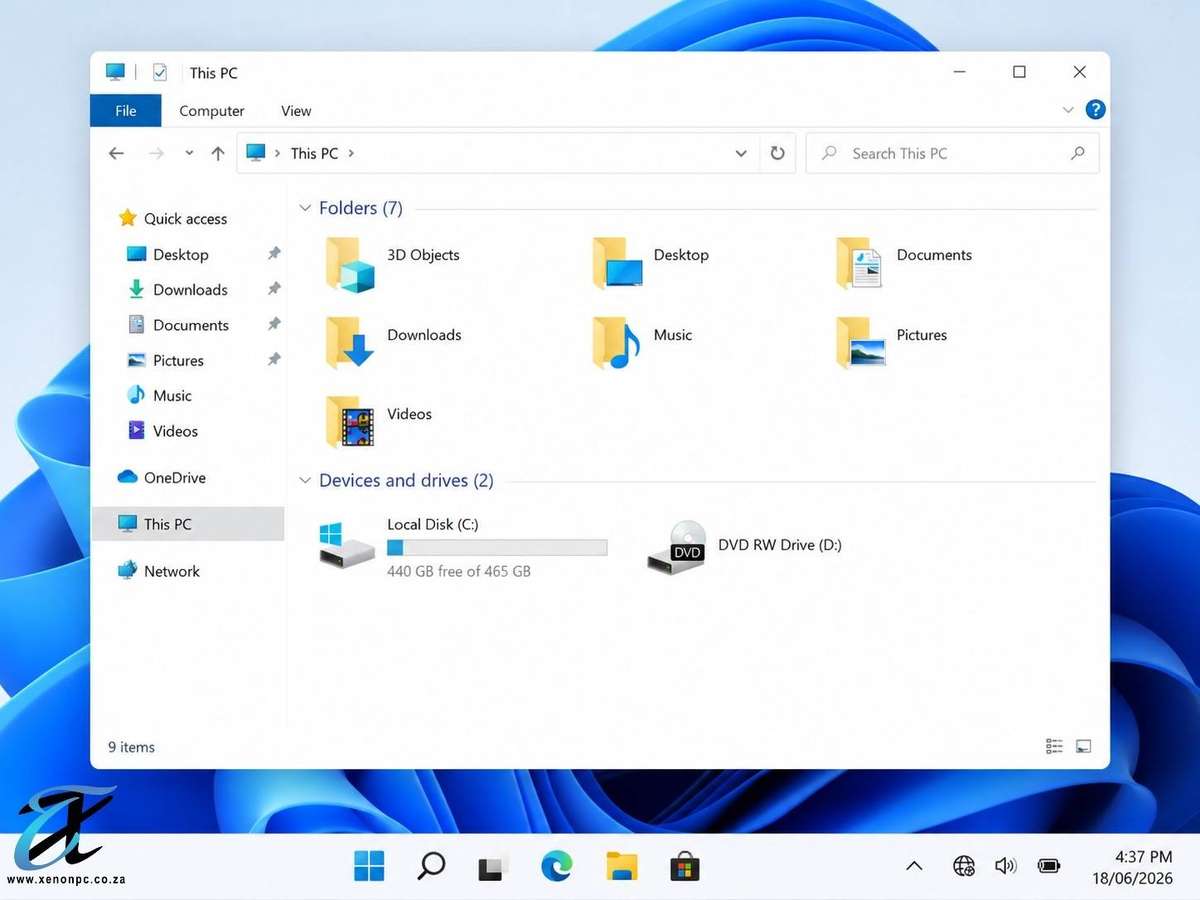Collapse the Devices and drives group
Screen dimensions: 1200x900
tap(305, 481)
